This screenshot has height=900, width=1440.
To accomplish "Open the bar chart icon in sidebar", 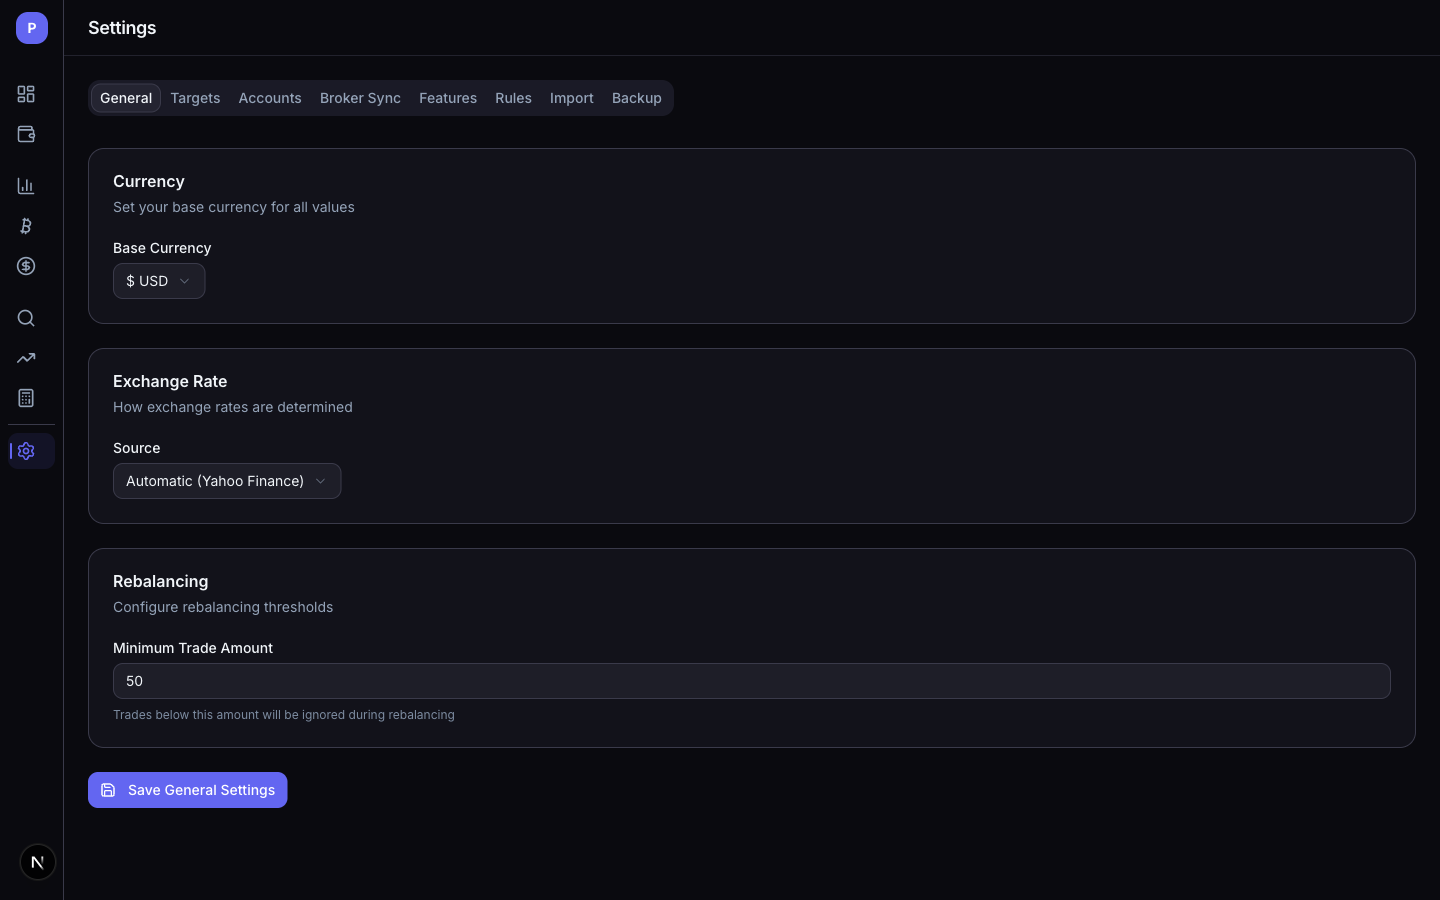I will [x=26, y=186].
